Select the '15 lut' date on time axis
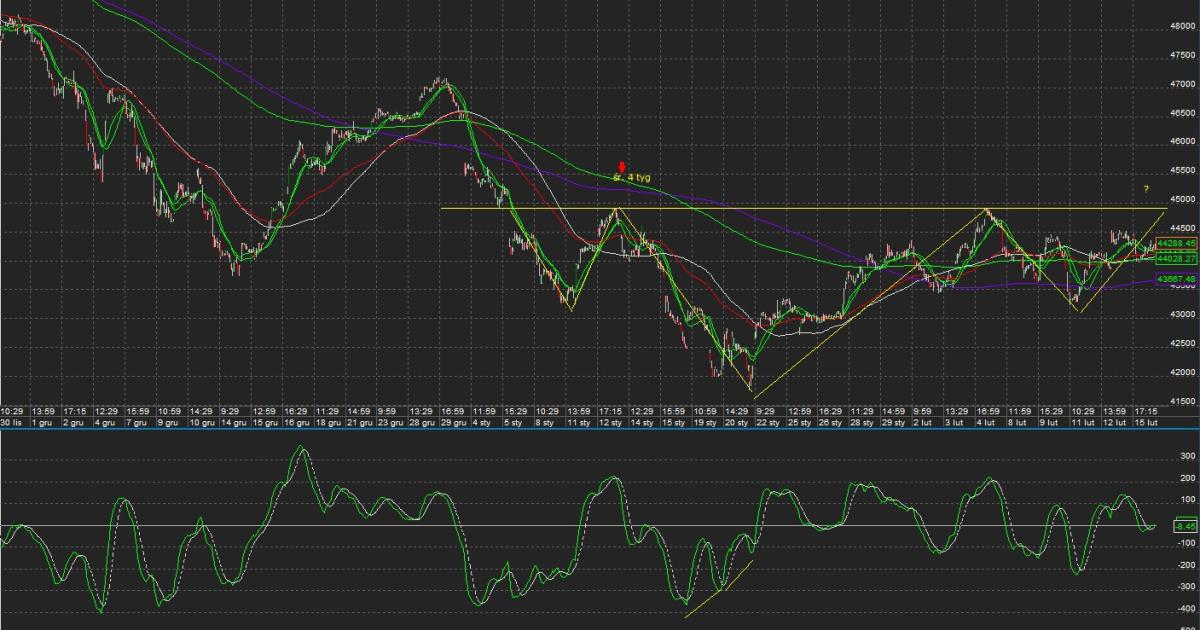This screenshot has width=1200, height=630. click(x=1146, y=423)
